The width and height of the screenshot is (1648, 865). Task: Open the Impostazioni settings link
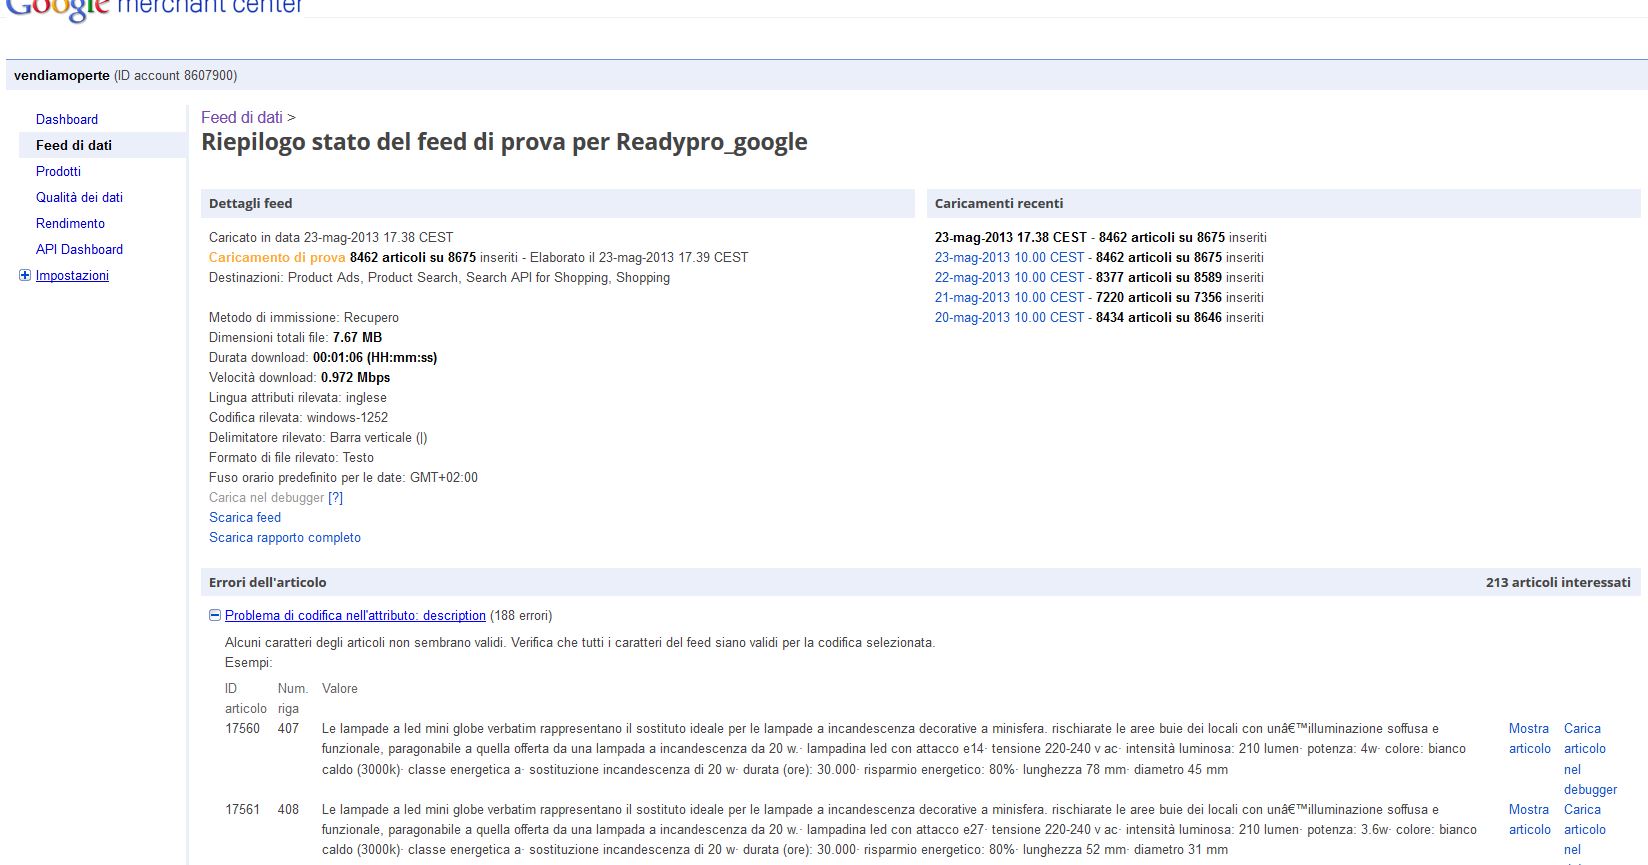click(72, 275)
